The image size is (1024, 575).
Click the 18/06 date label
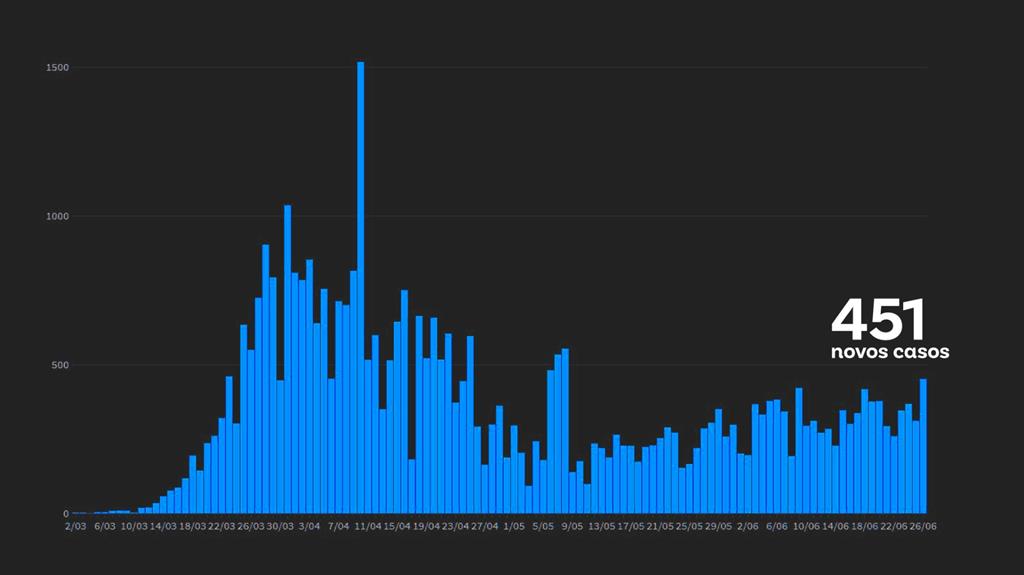point(864,526)
